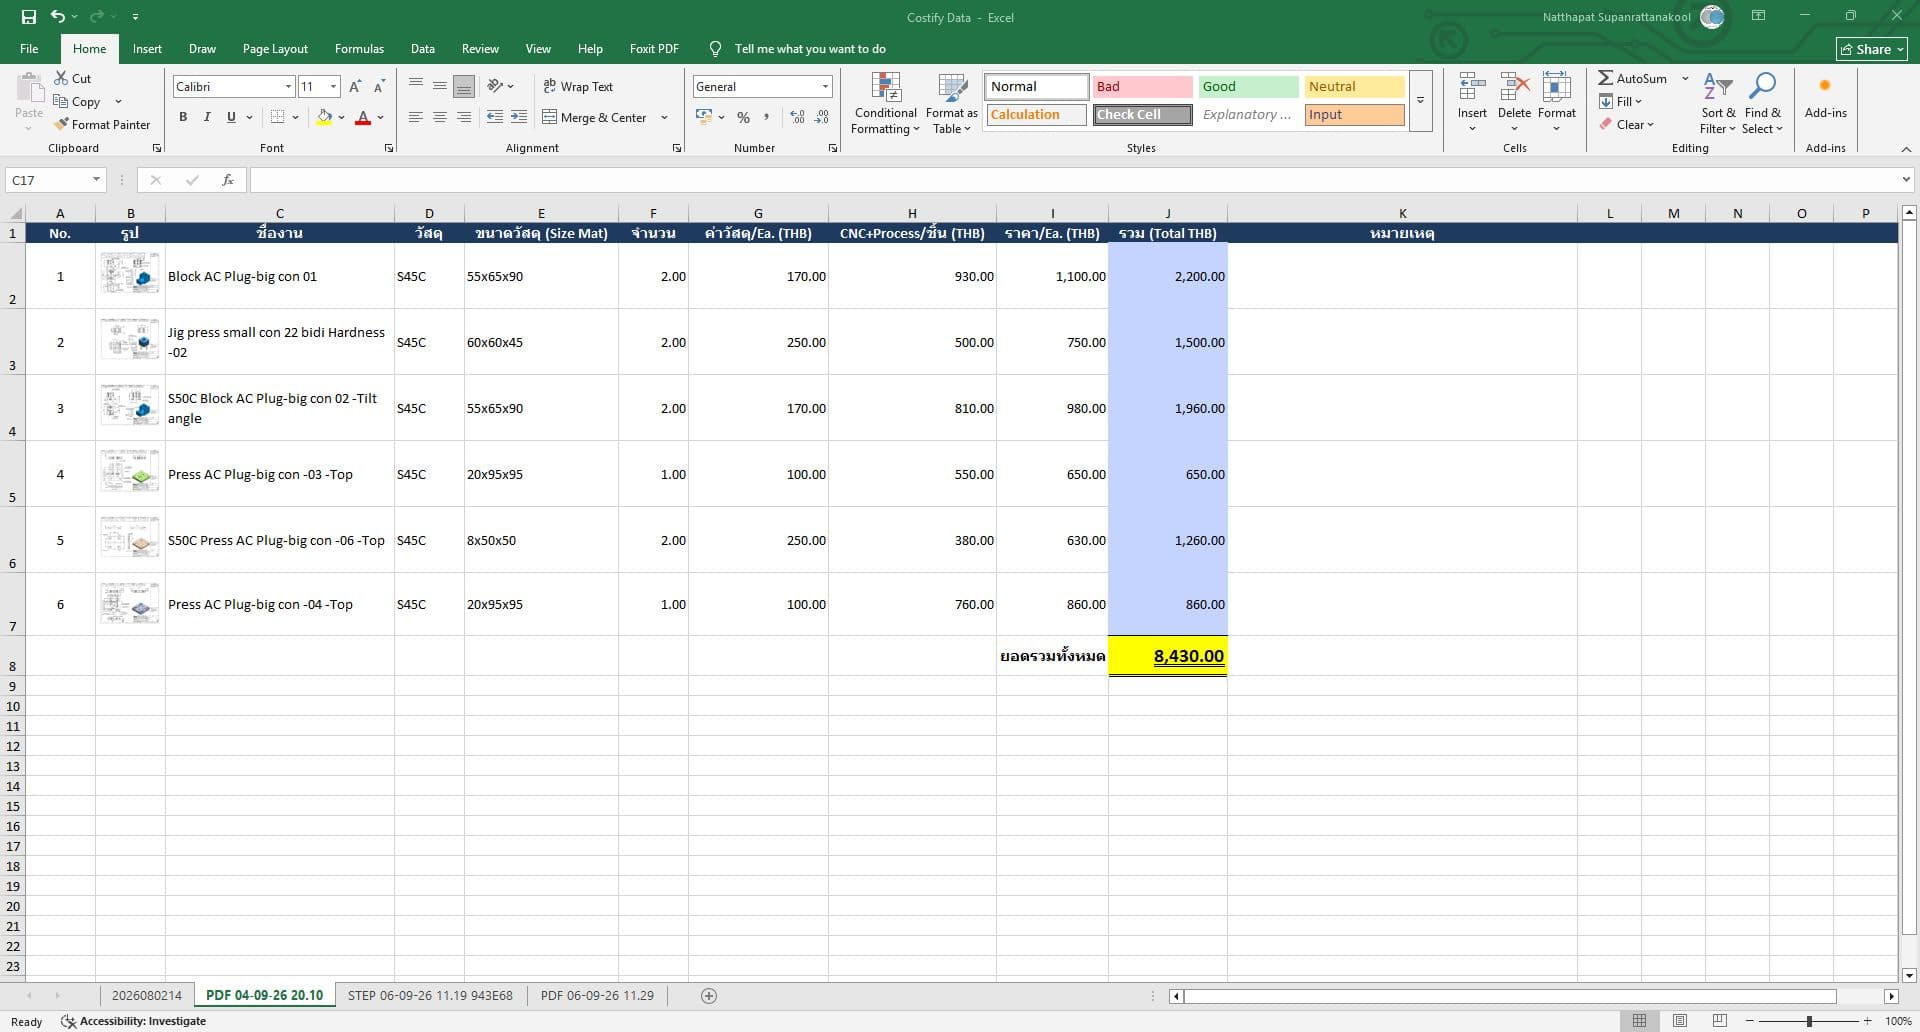Click the formula bar input
Screen dimensions: 1920x1032
pos(1075,180)
